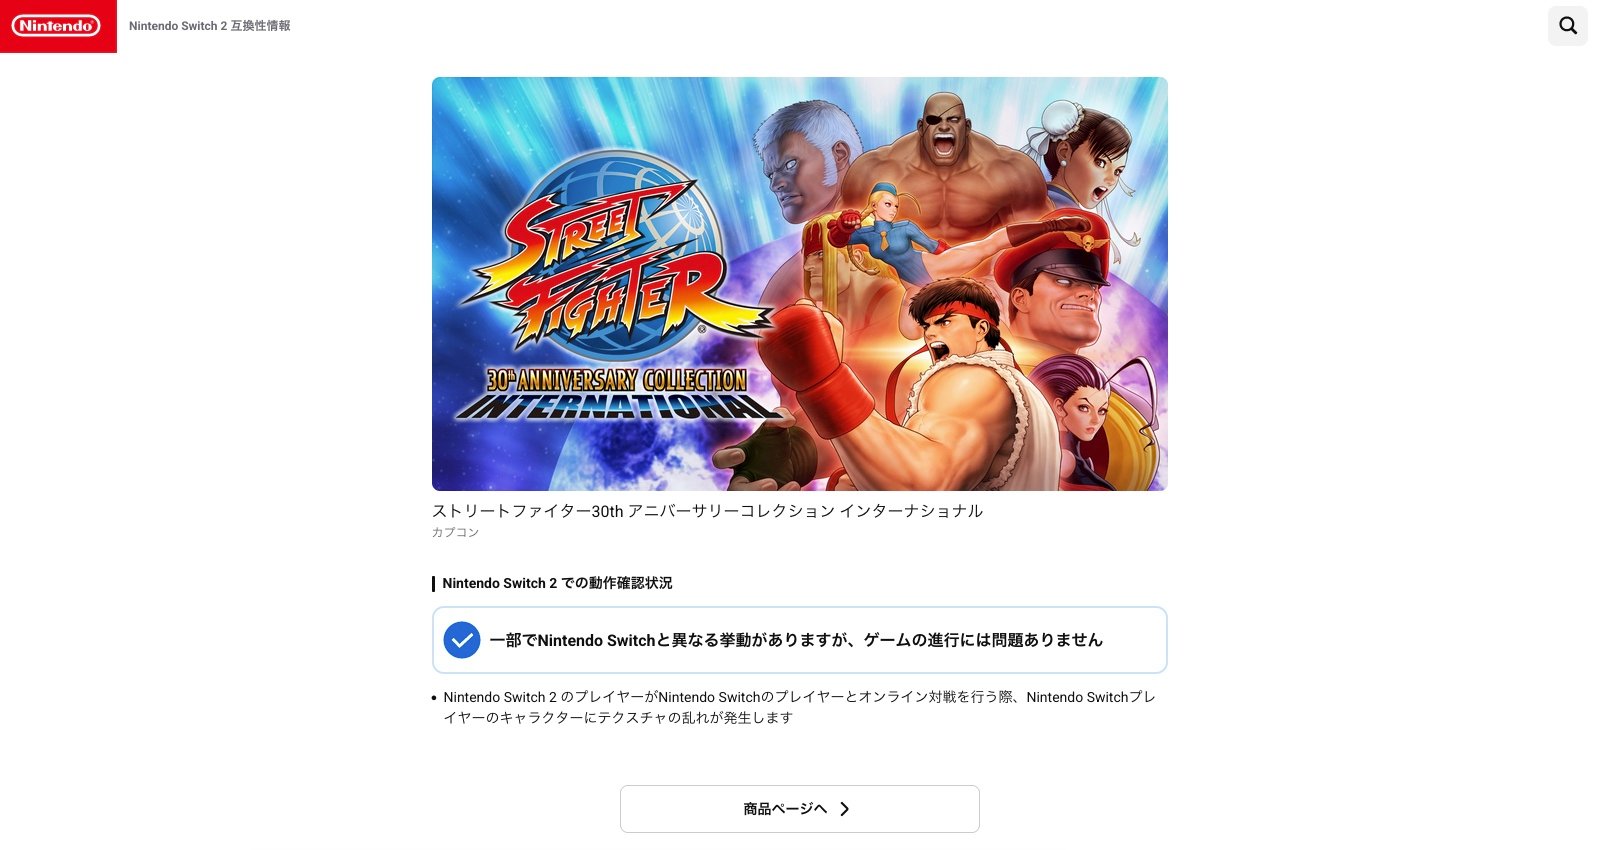Viewport: 1600px width, 850px height.
Task: Go to Nintendo Switch 2 互換性情報 header link
Action: [x=210, y=26]
